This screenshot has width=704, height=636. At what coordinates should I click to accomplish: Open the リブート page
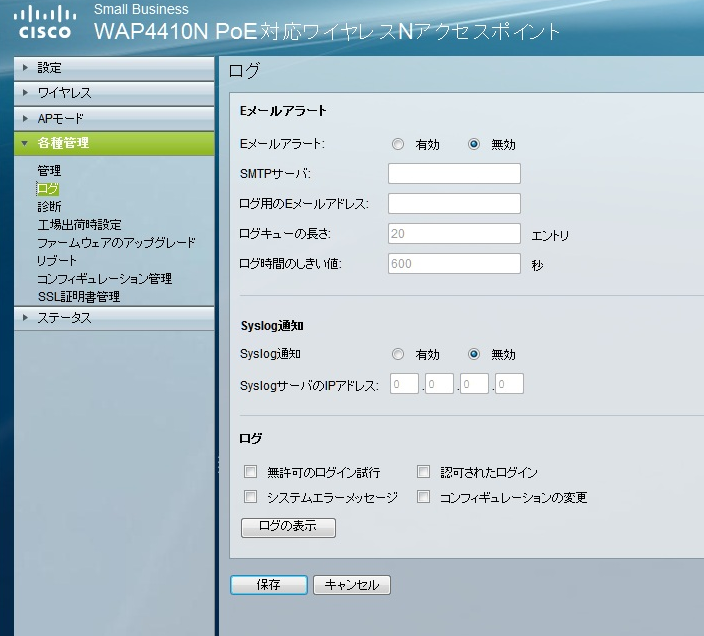[57, 260]
